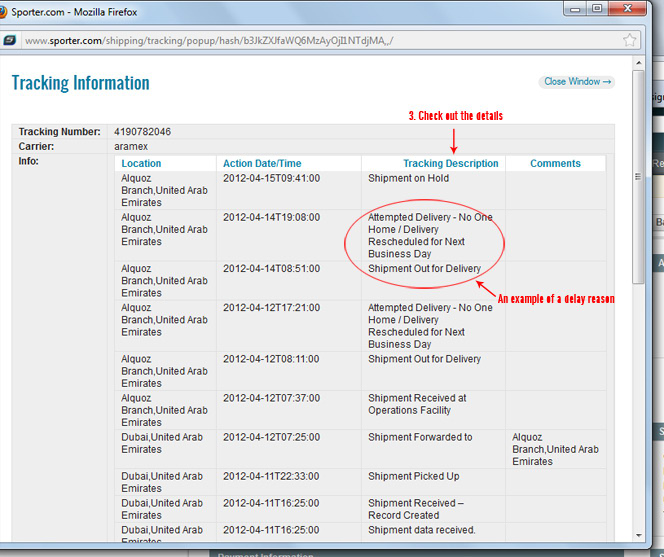Click the Shipment Picked Up row
The height and width of the screenshot is (557, 664).
[x=413, y=476]
